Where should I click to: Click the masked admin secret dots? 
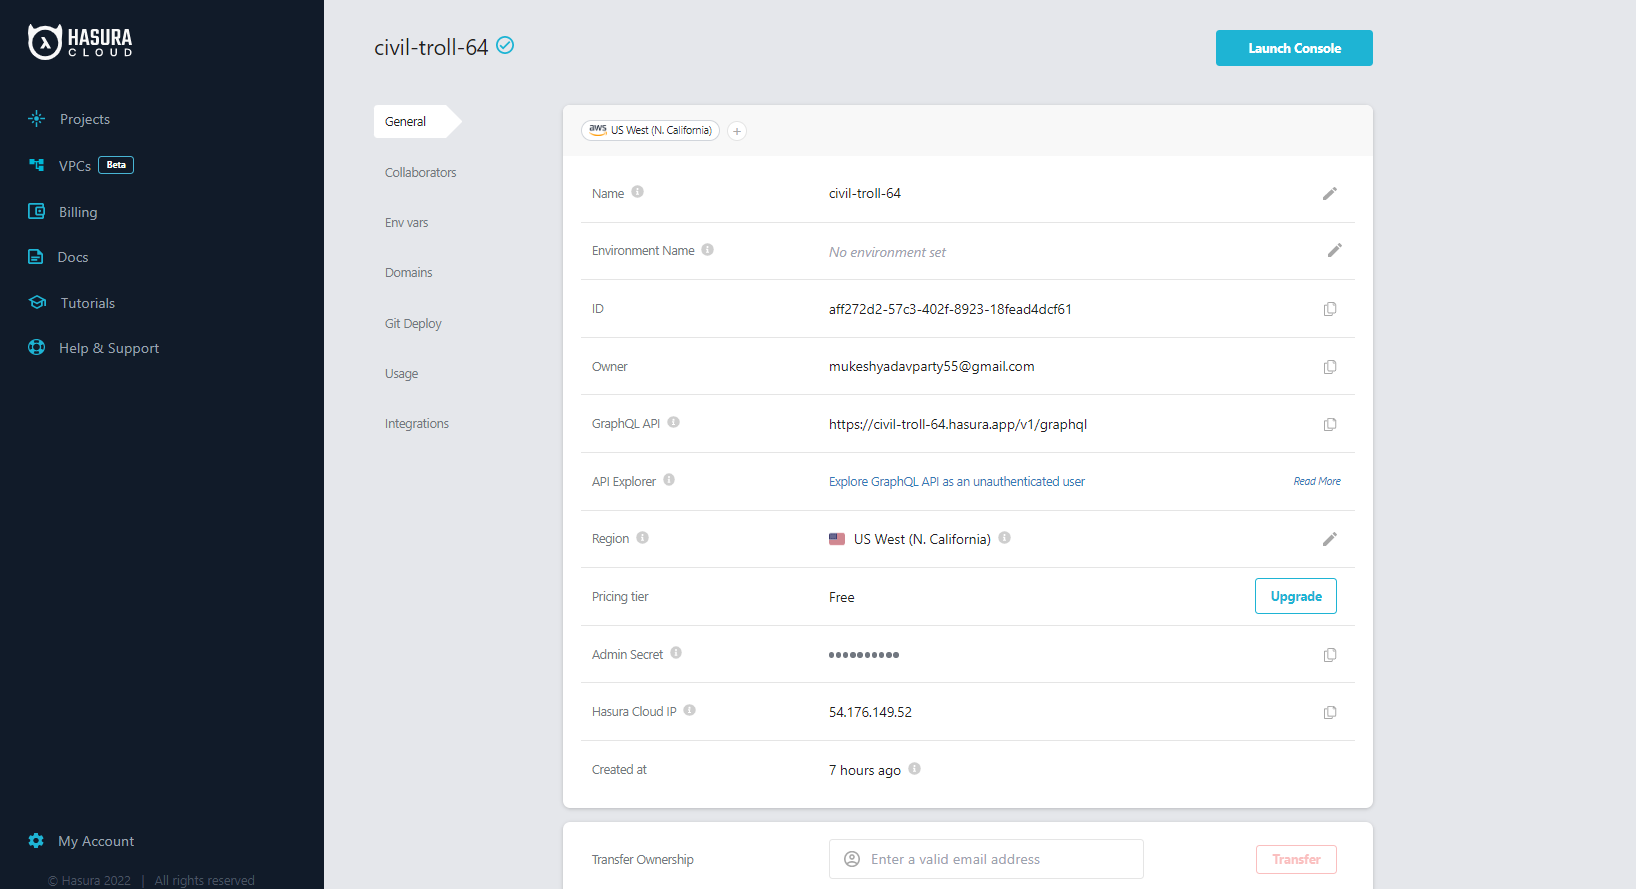pos(864,655)
